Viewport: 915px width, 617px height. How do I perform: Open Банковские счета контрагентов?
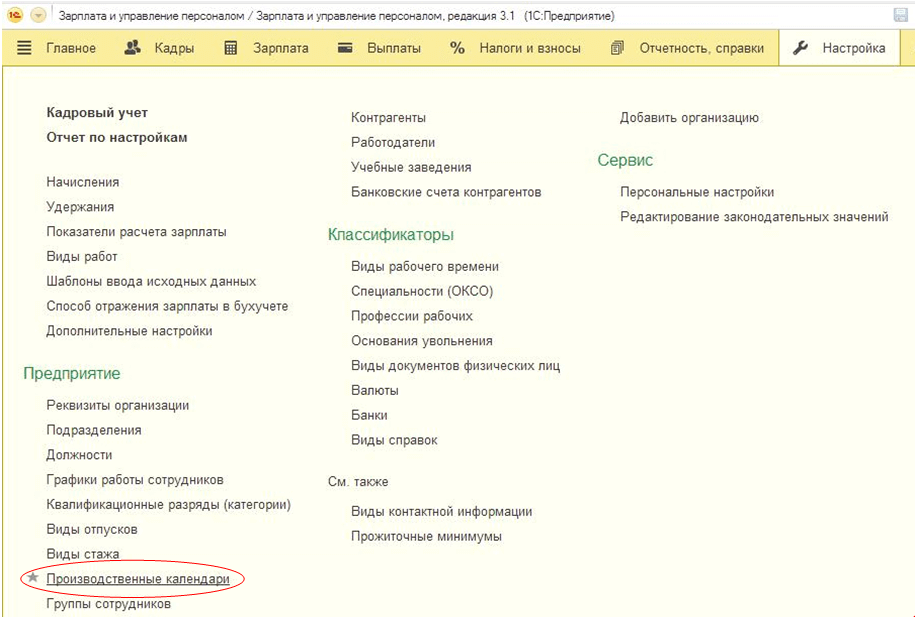pyautogui.click(x=446, y=192)
